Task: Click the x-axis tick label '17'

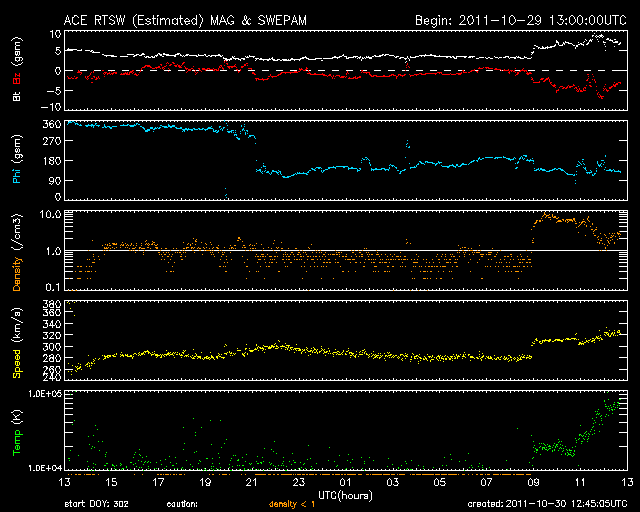Action: [158, 482]
